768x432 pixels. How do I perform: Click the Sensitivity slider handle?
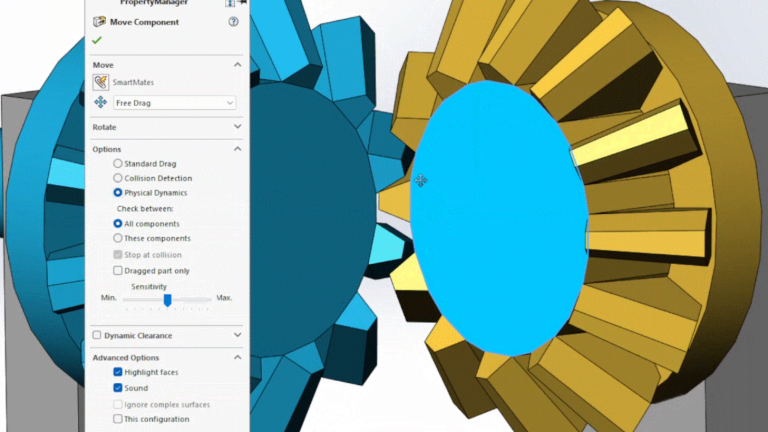click(x=167, y=299)
